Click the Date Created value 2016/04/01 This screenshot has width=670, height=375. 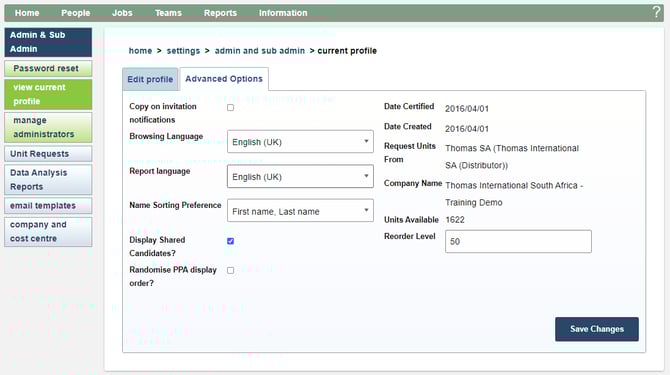click(467, 129)
